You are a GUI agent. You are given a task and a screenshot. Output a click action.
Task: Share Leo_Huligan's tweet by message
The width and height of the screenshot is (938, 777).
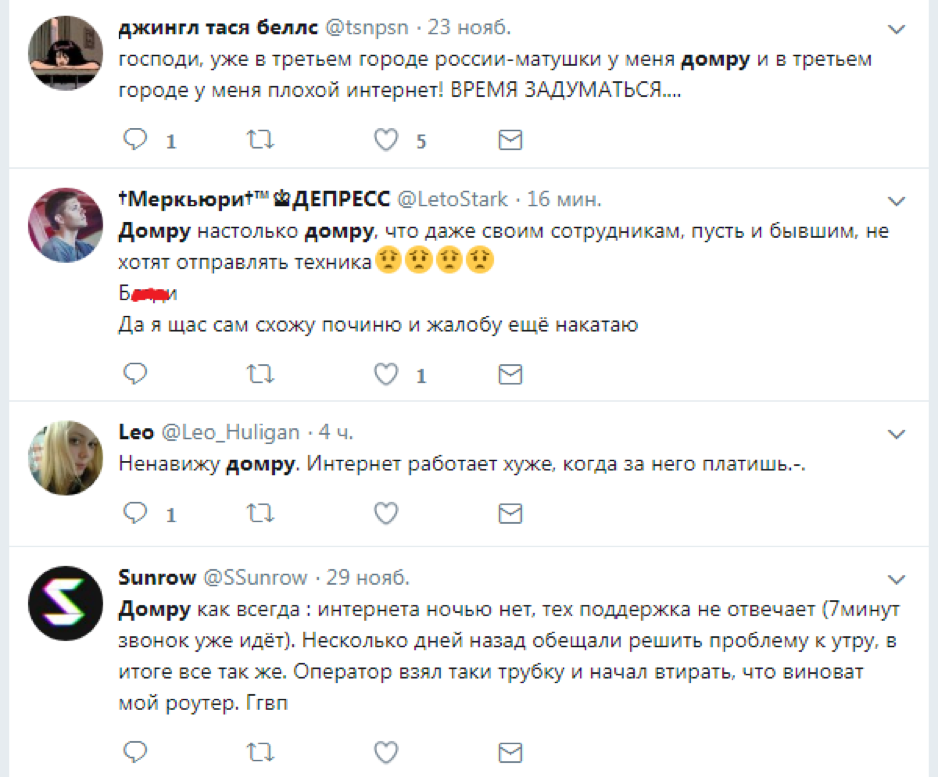510,514
